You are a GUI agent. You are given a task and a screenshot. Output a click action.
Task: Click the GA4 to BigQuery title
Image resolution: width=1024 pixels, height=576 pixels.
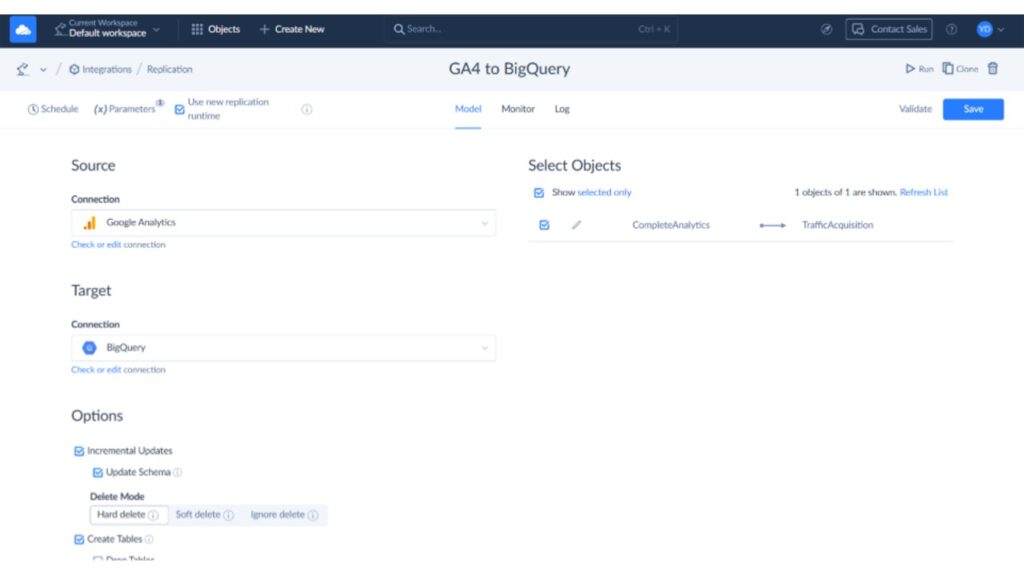point(509,69)
